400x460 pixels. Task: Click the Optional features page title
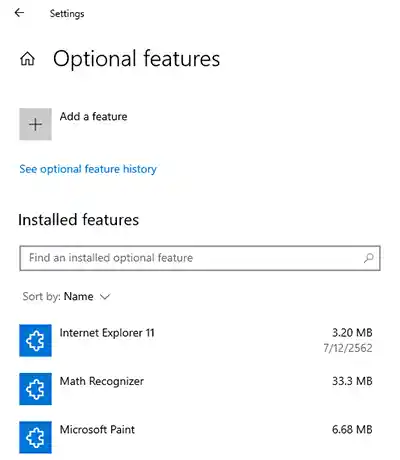tap(137, 59)
